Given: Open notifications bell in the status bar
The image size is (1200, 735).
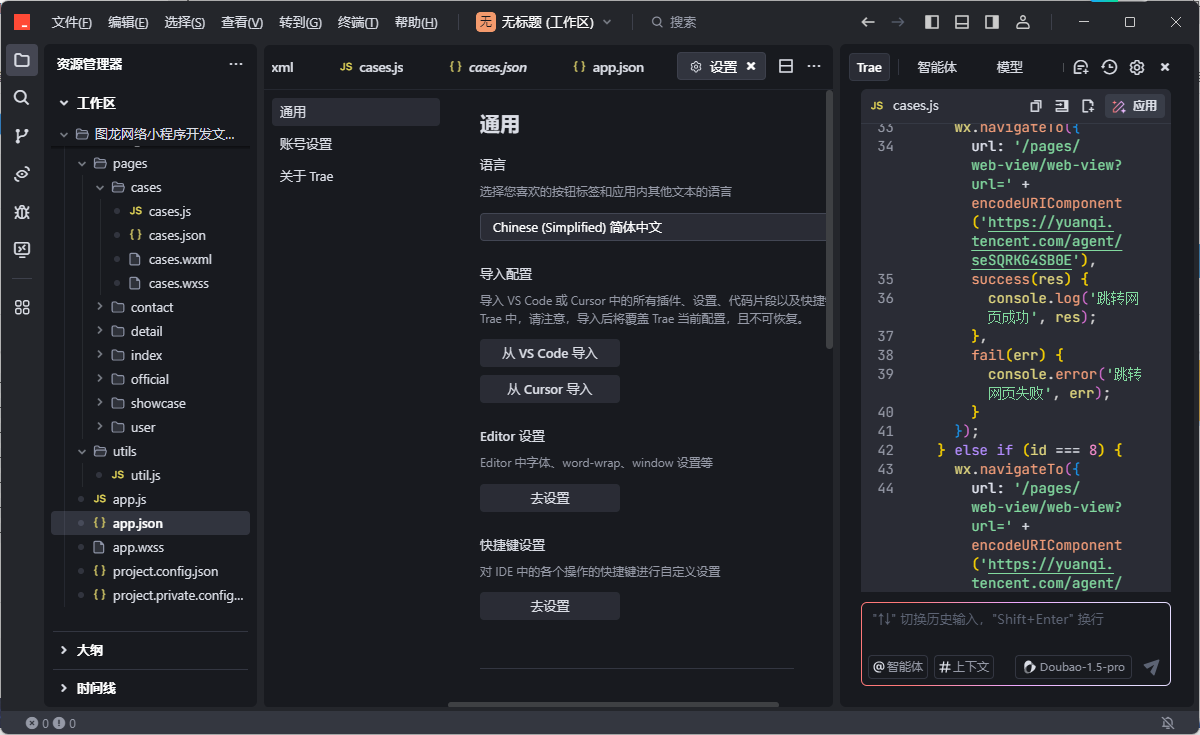Looking at the screenshot, I should [1167, 723].
